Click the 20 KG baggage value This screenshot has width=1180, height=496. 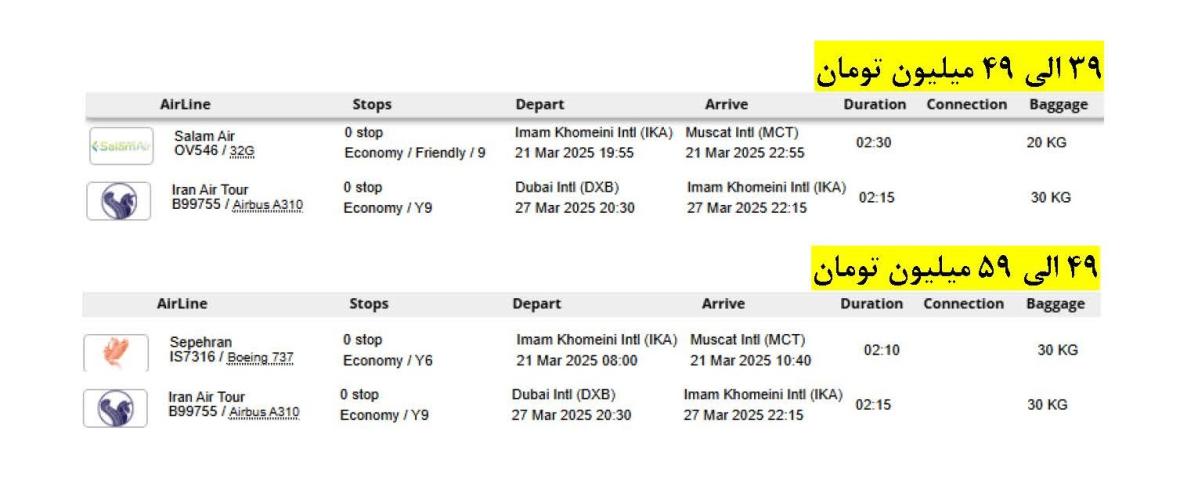click(1046, 143)
